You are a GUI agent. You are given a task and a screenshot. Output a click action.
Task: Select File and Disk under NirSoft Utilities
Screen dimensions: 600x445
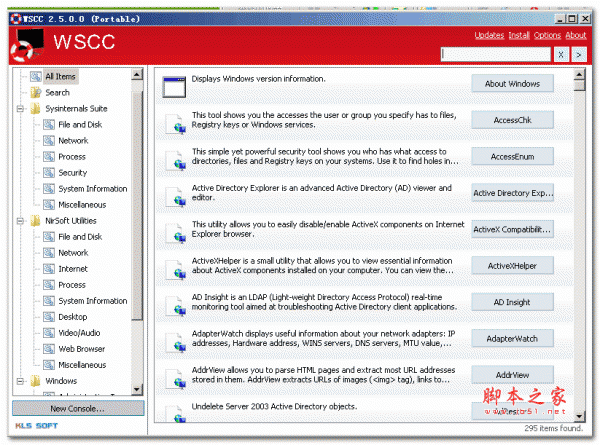[80, 236]
